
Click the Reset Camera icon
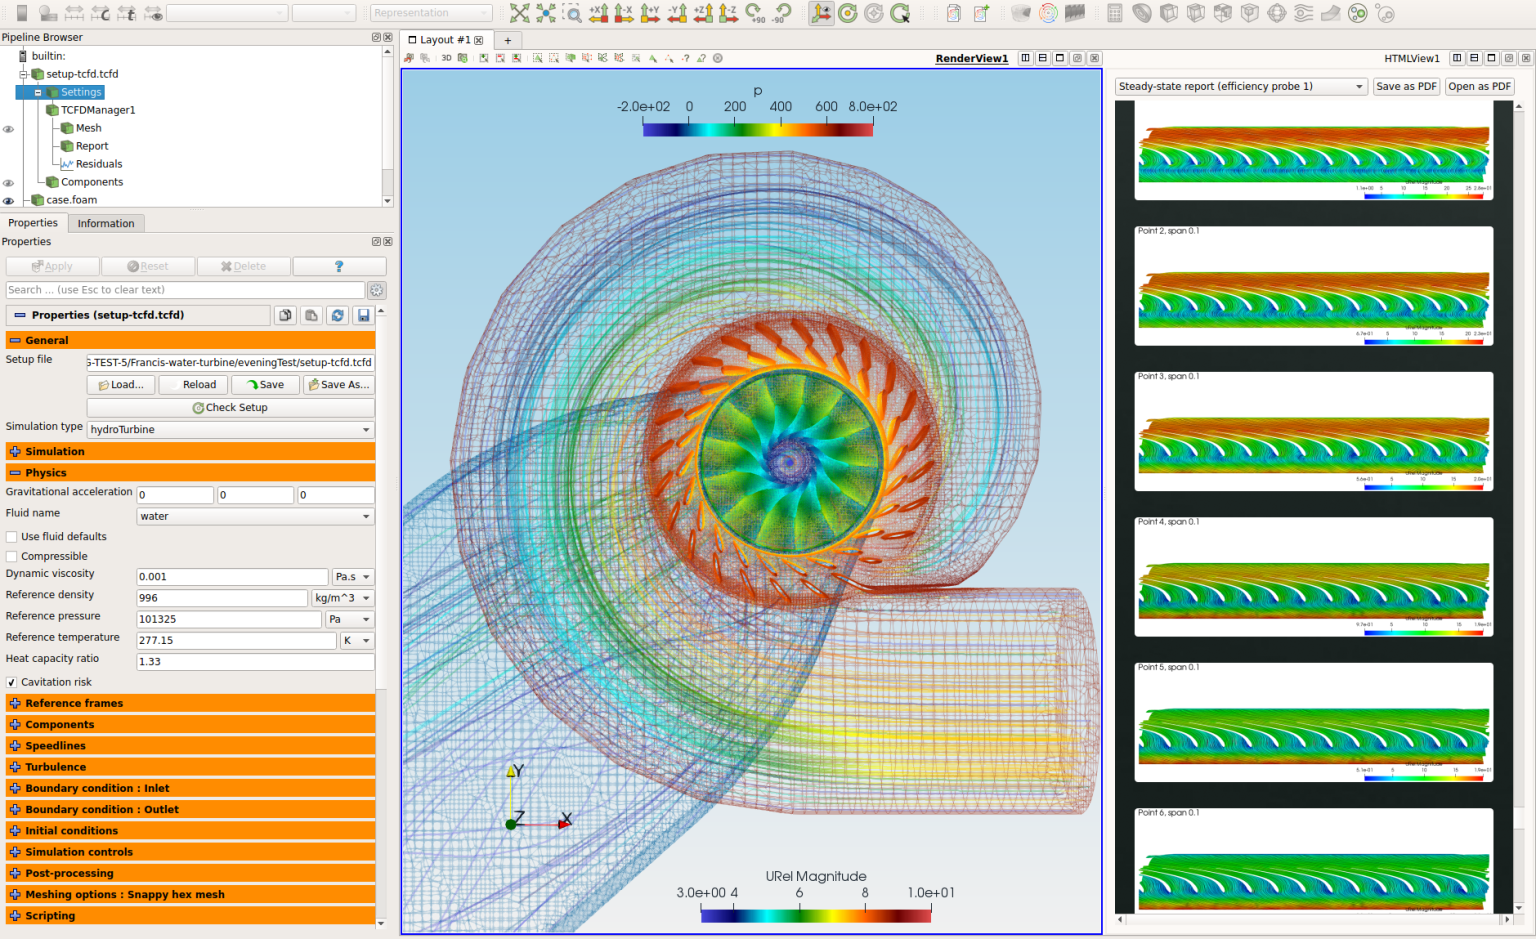[x=520, y=13]
